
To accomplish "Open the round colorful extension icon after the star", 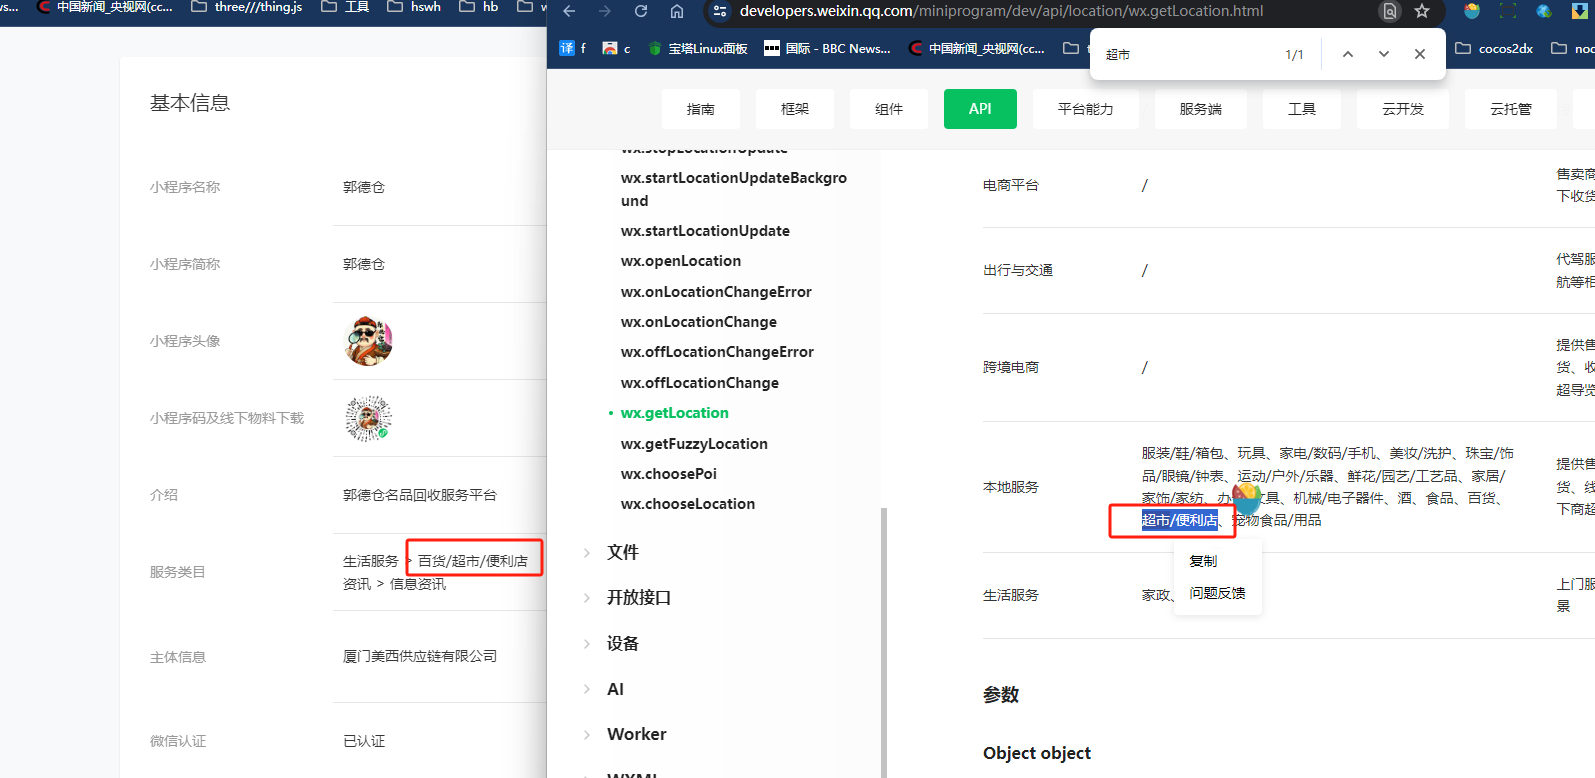I will (1472, 11).
